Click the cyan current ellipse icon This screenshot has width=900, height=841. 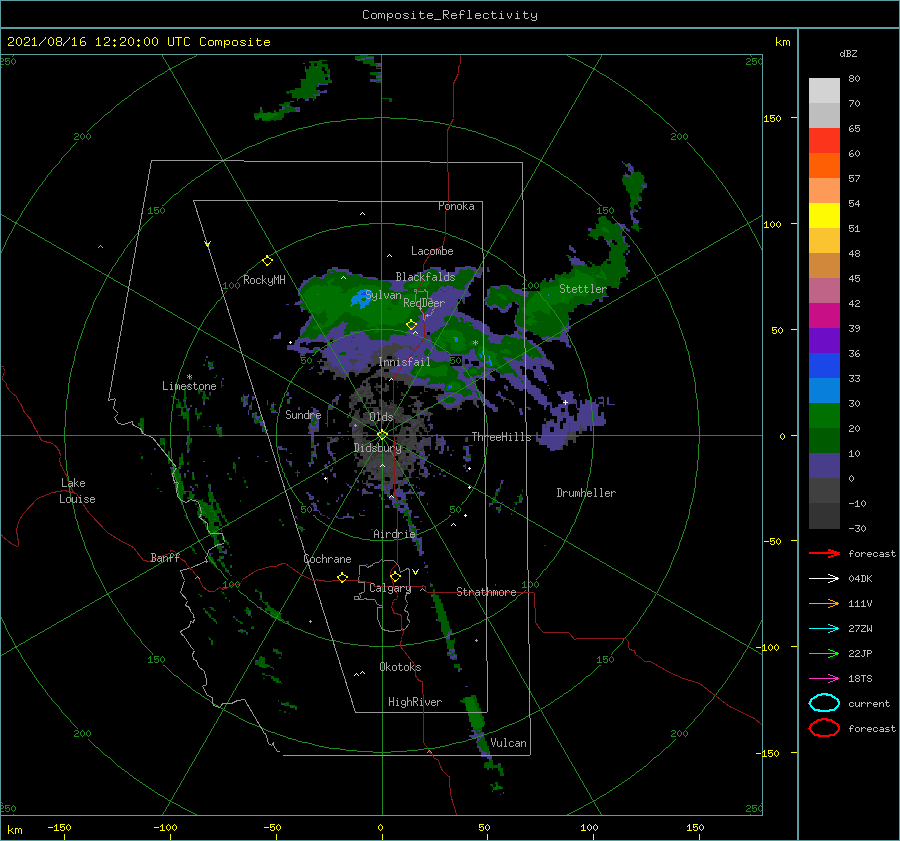tap(824, 703)
